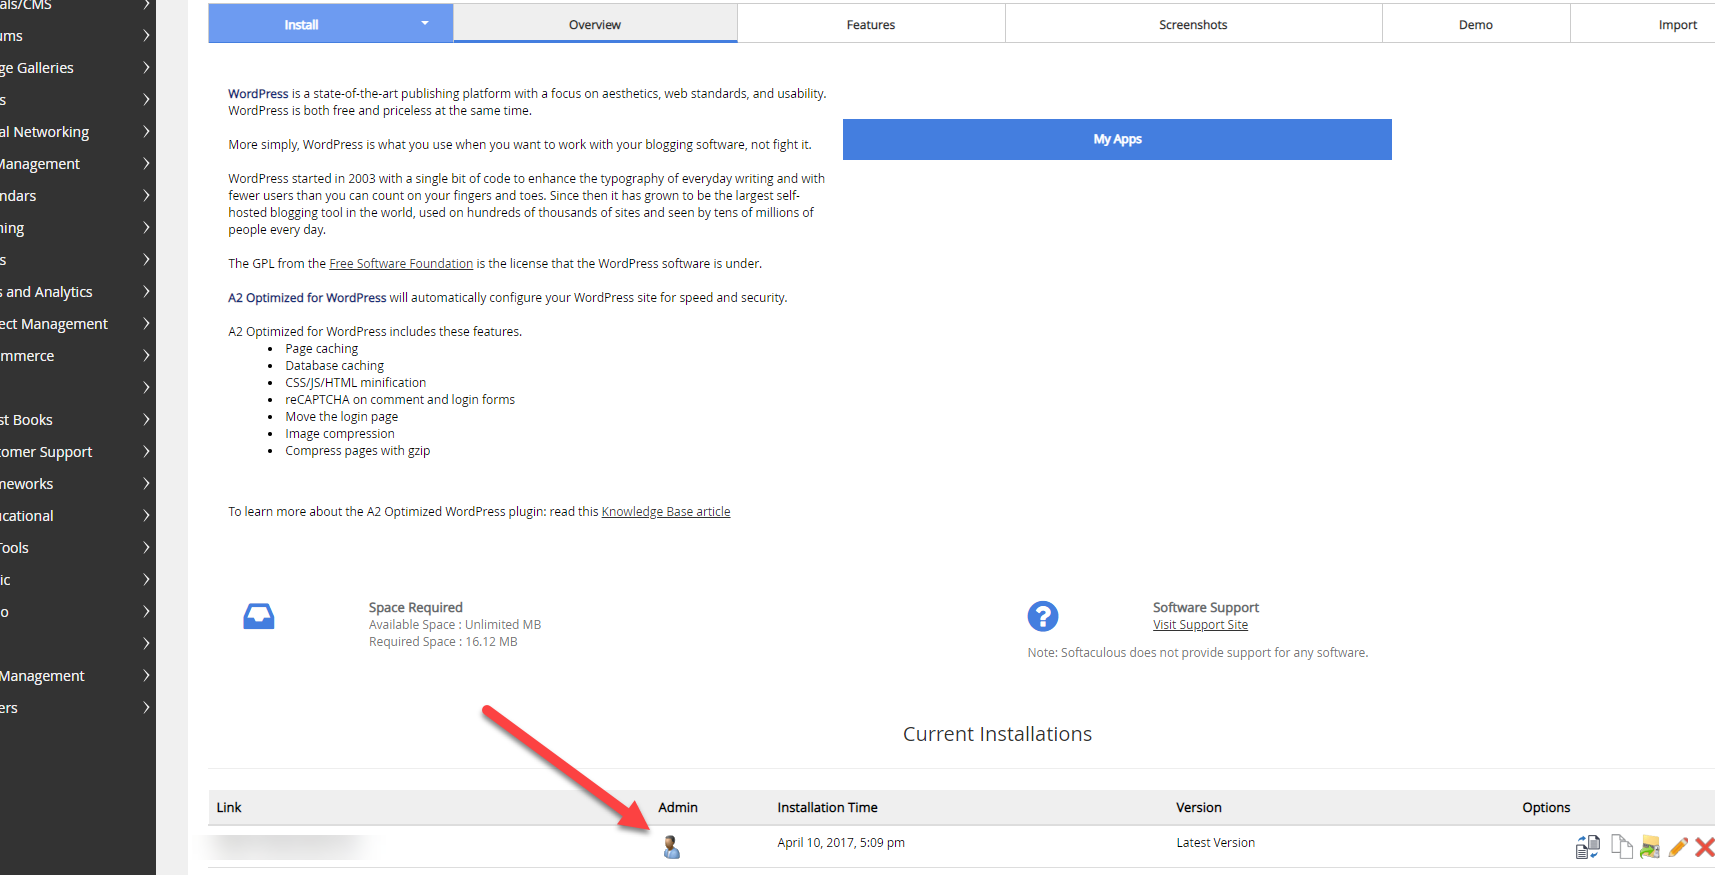This screenshot has height=875, width=1715.
Task: Switch to the Features tab
Action: [x=871, y=24]
